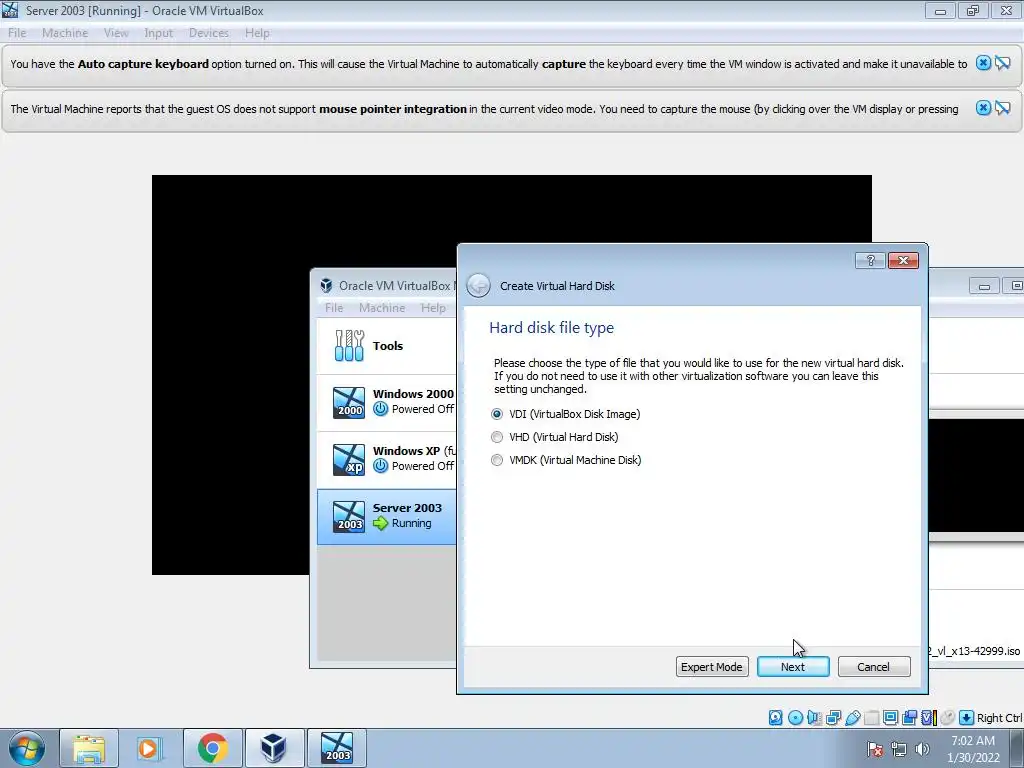
Task: Click the recording status bar icon
Action: pos(909,718)
